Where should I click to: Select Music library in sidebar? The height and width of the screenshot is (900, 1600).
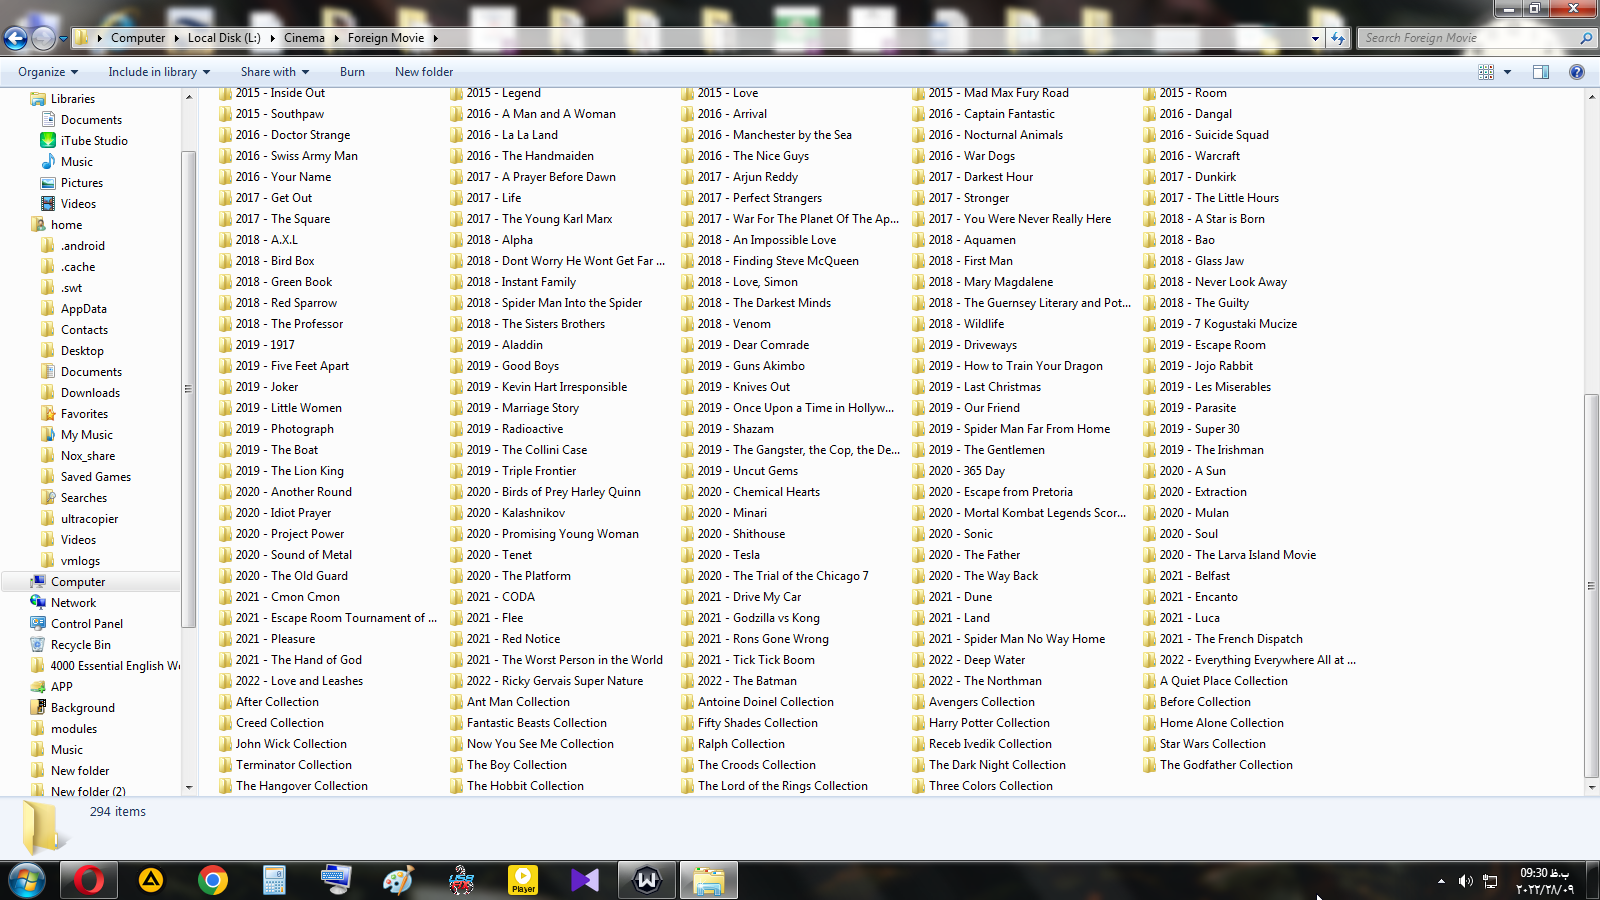(76, 162)
